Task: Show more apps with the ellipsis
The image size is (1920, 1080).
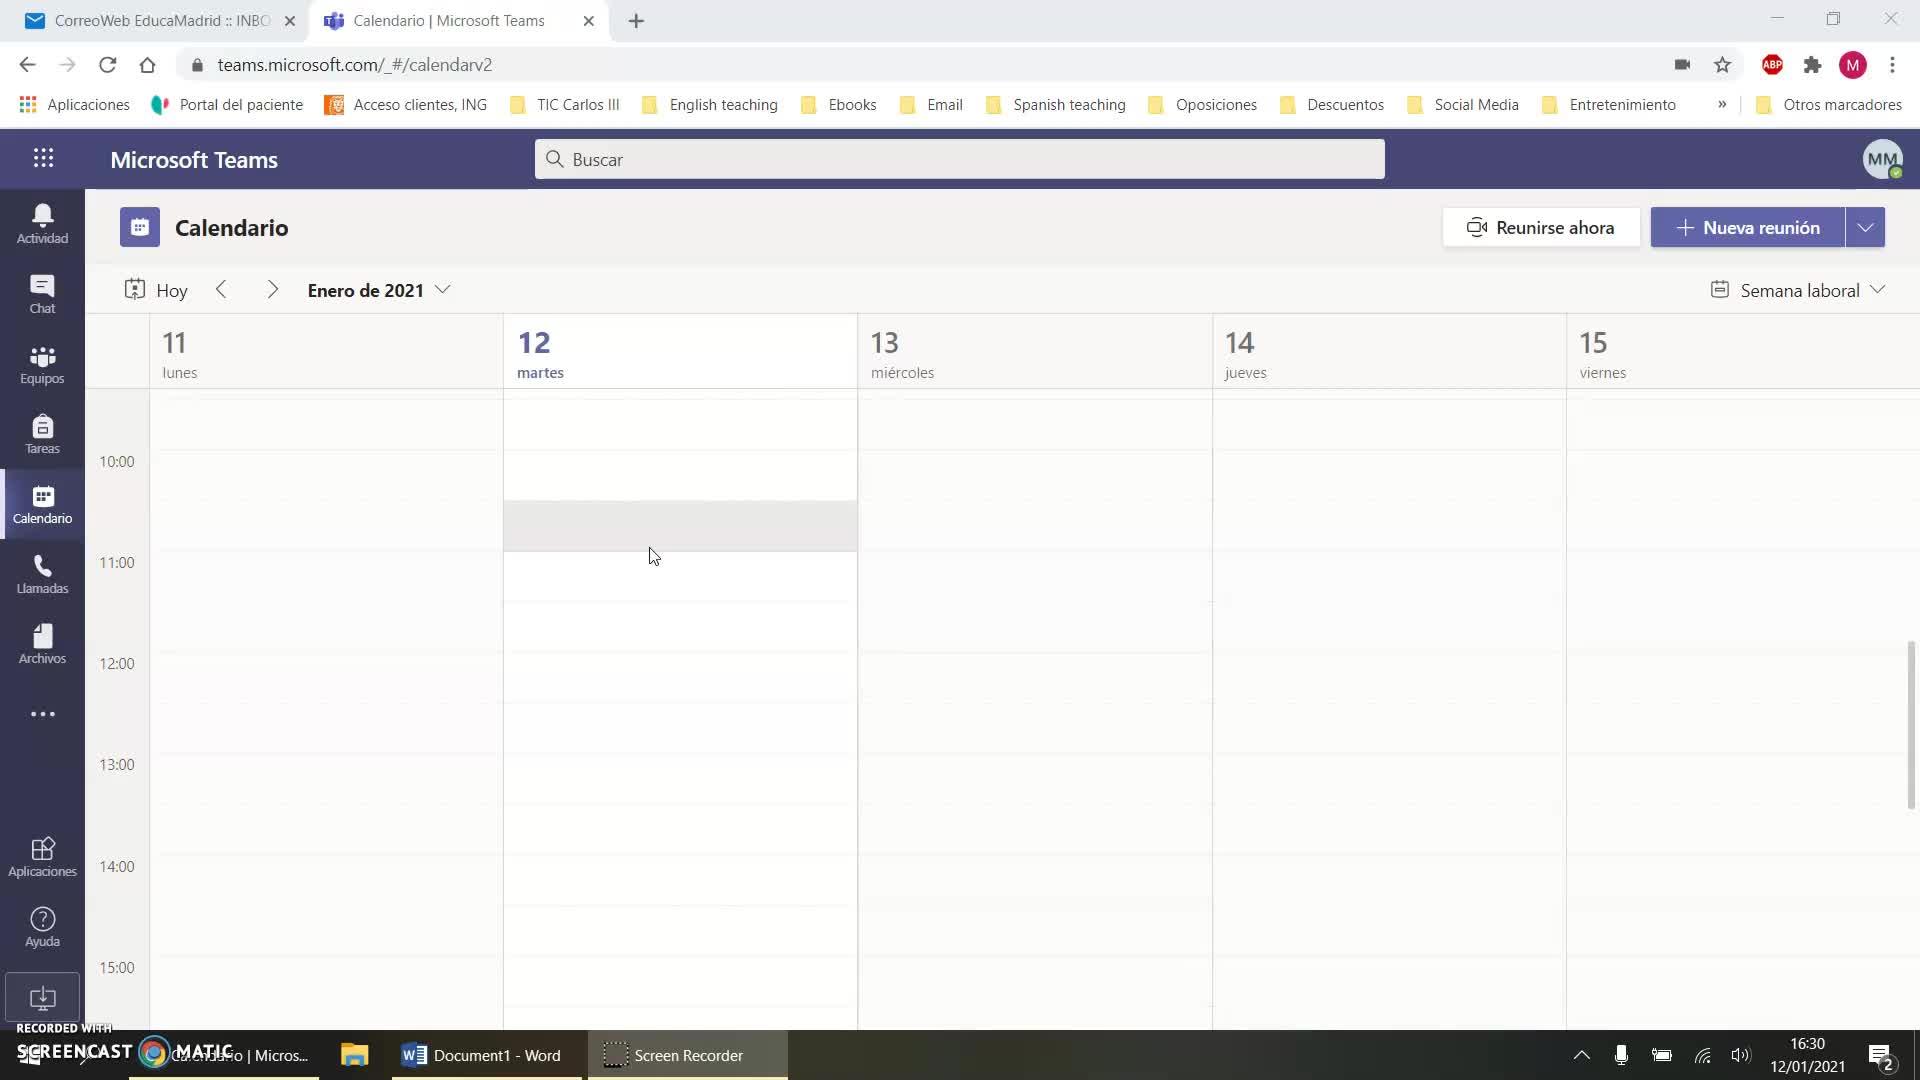Action: pos(42,714)
